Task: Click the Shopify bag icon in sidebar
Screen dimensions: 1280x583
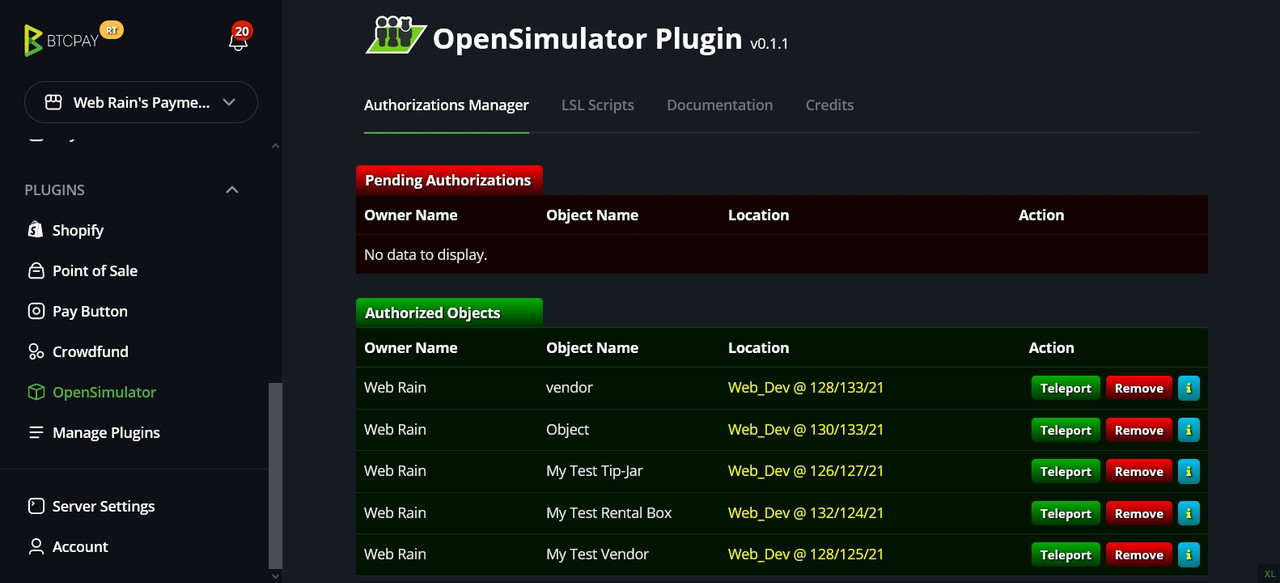Action: pos(36,230)
